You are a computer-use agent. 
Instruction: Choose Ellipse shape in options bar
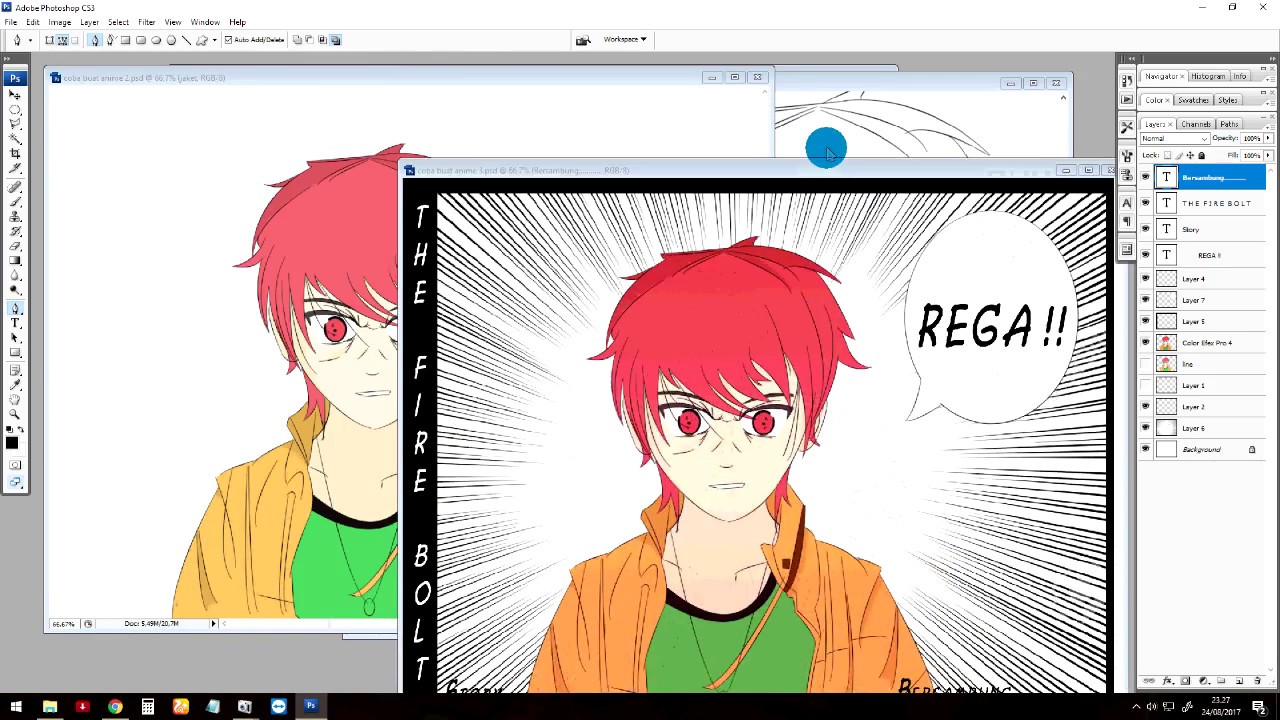[156, 40]
